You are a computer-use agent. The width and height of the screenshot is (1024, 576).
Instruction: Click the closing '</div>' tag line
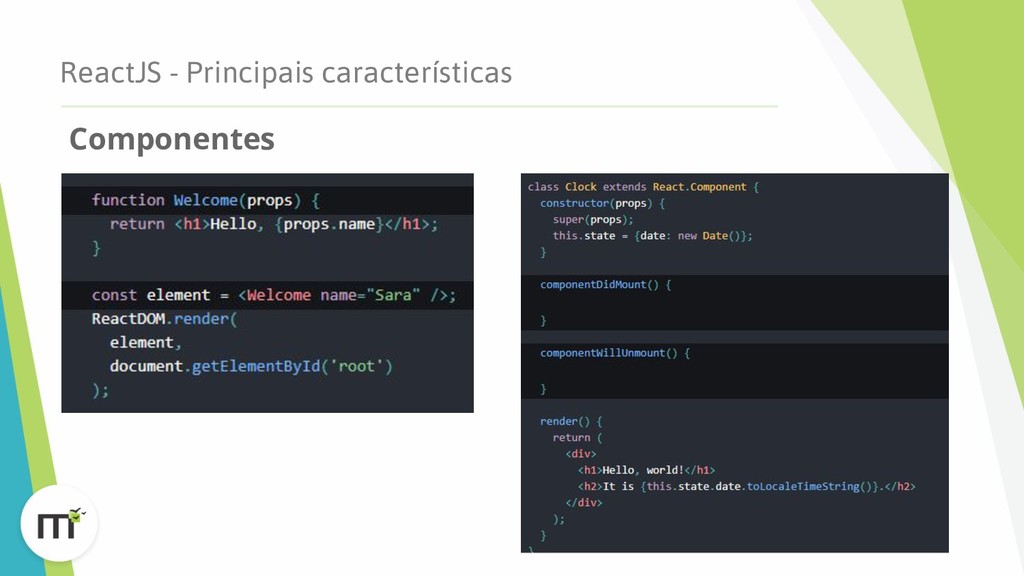tap(584, 503)
